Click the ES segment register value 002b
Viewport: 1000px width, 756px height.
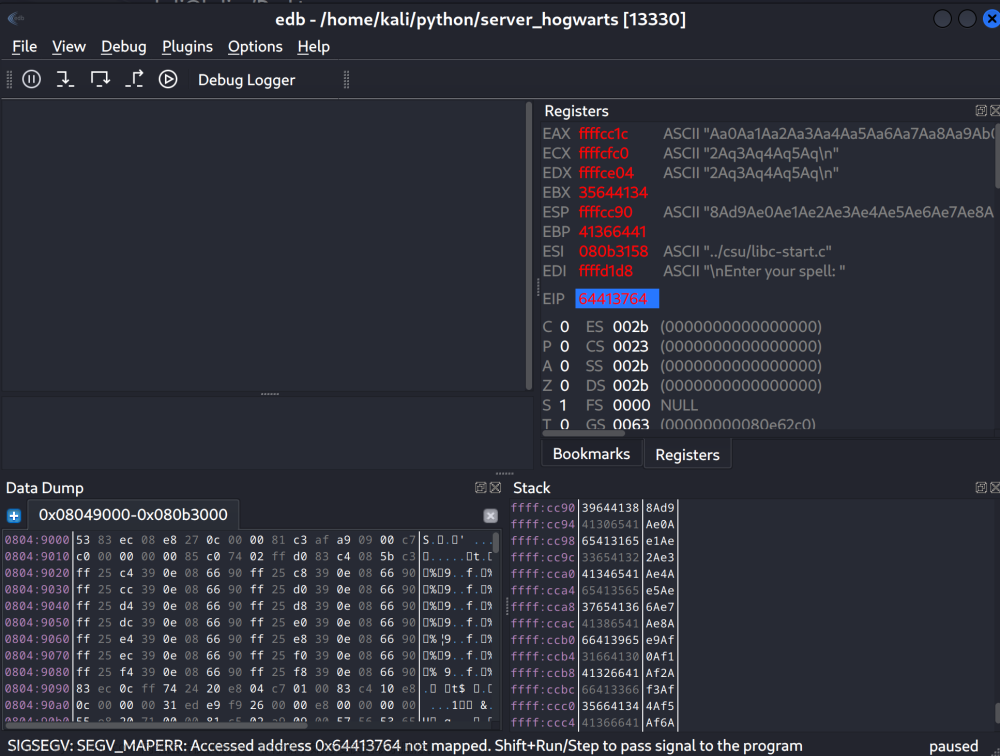[x=630, y=327]
